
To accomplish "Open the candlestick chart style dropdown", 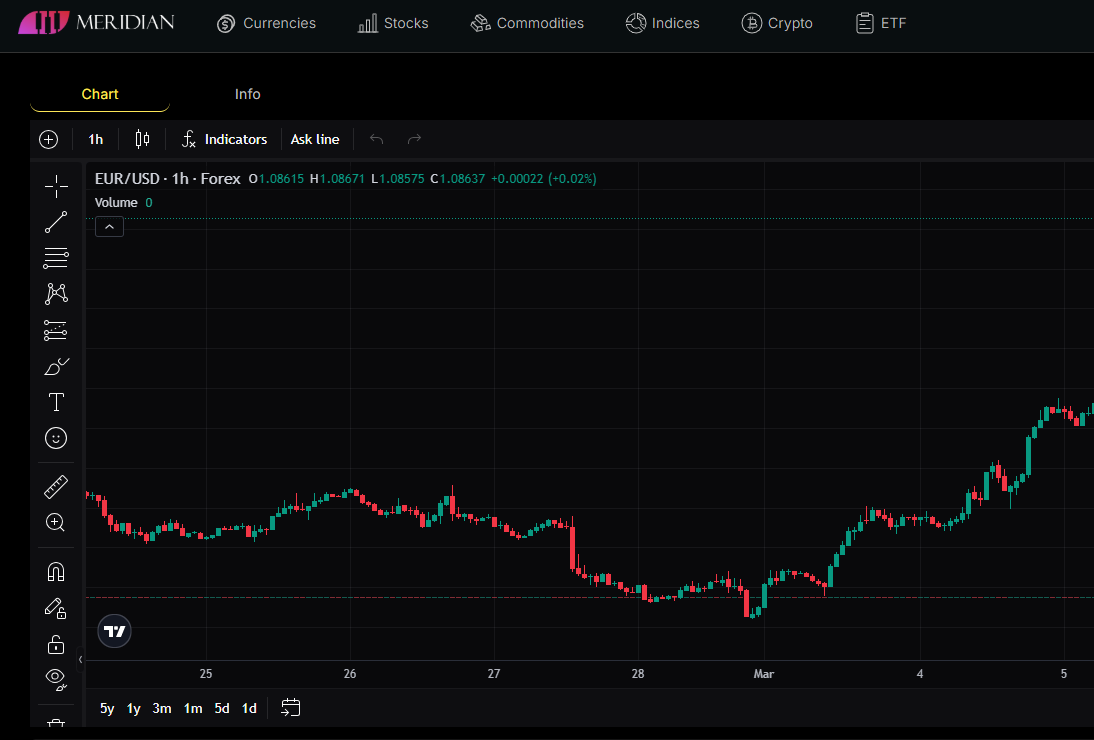I will click(x=142, y=139).
